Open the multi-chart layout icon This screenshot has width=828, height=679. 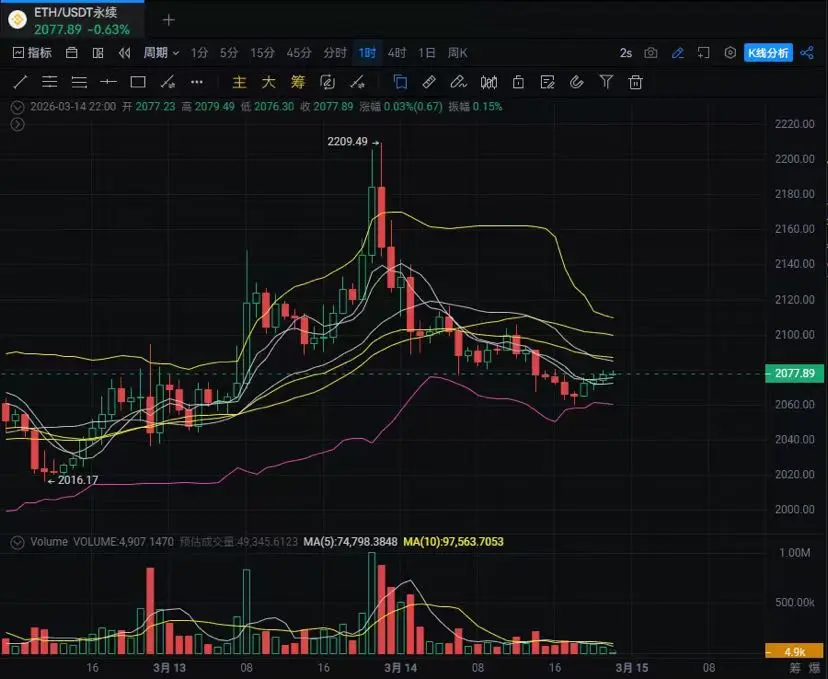pyautogui.click(x=98, y=53)
